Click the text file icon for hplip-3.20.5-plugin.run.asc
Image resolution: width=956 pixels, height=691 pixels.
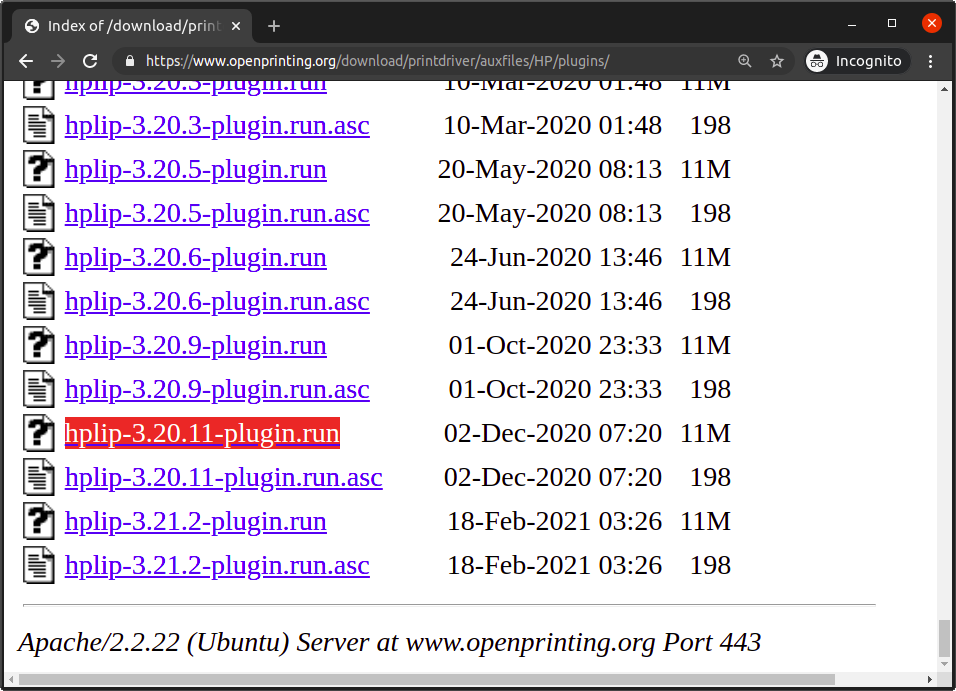[38, 213]
